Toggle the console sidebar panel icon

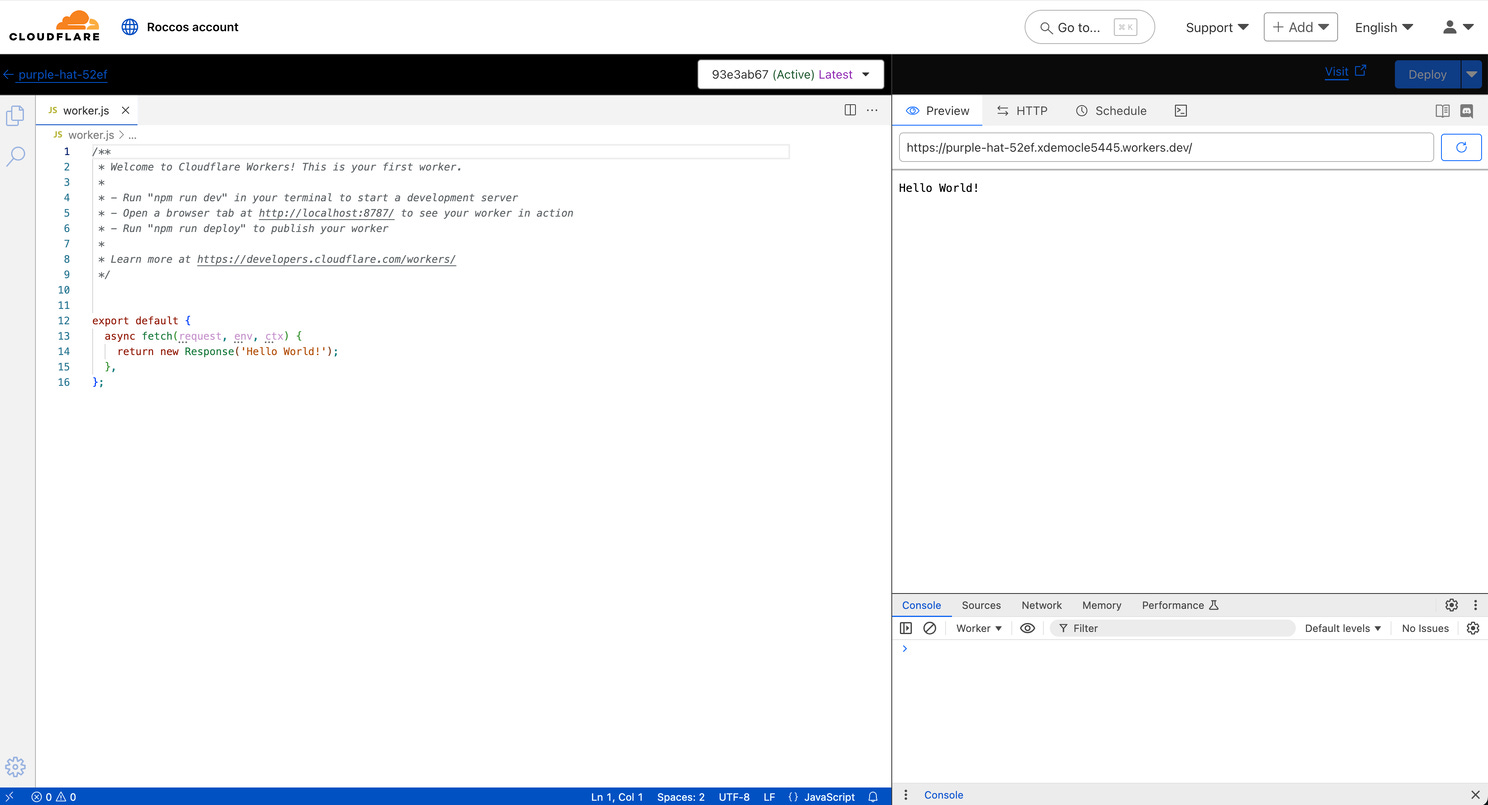pyautogui.click(x=906, y=628)
